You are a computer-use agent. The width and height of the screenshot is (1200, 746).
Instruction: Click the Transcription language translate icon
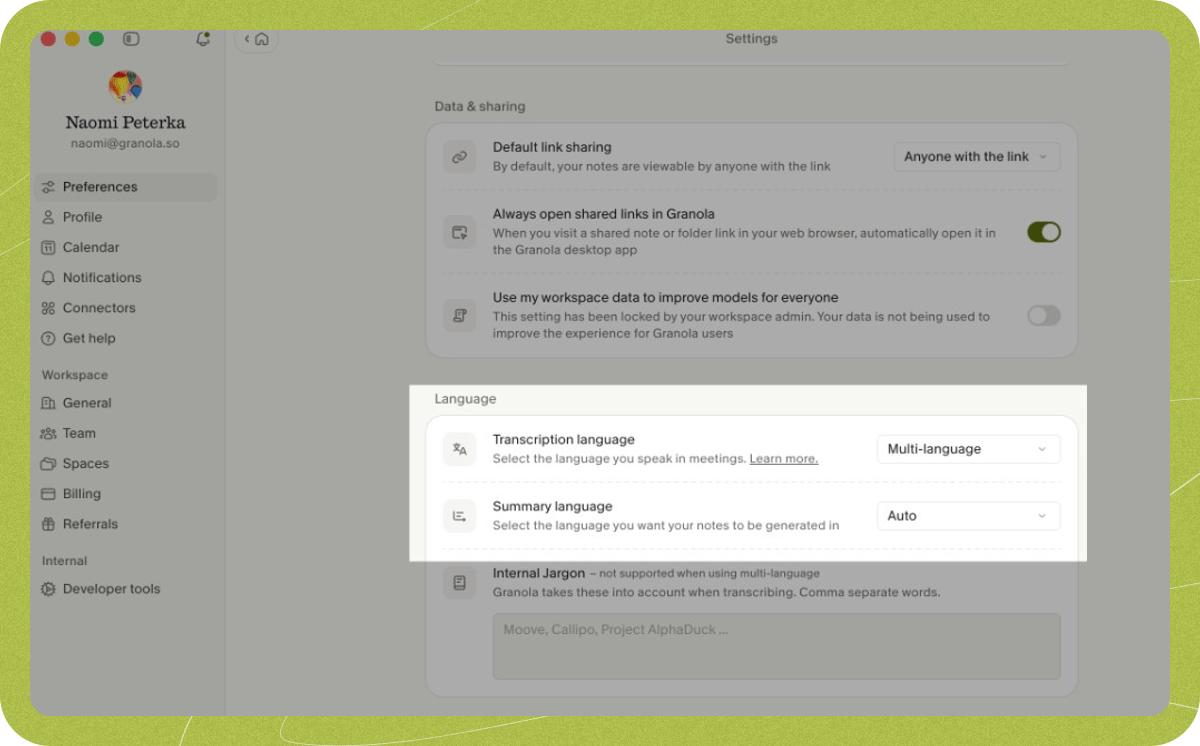click(x=460, y=449)
